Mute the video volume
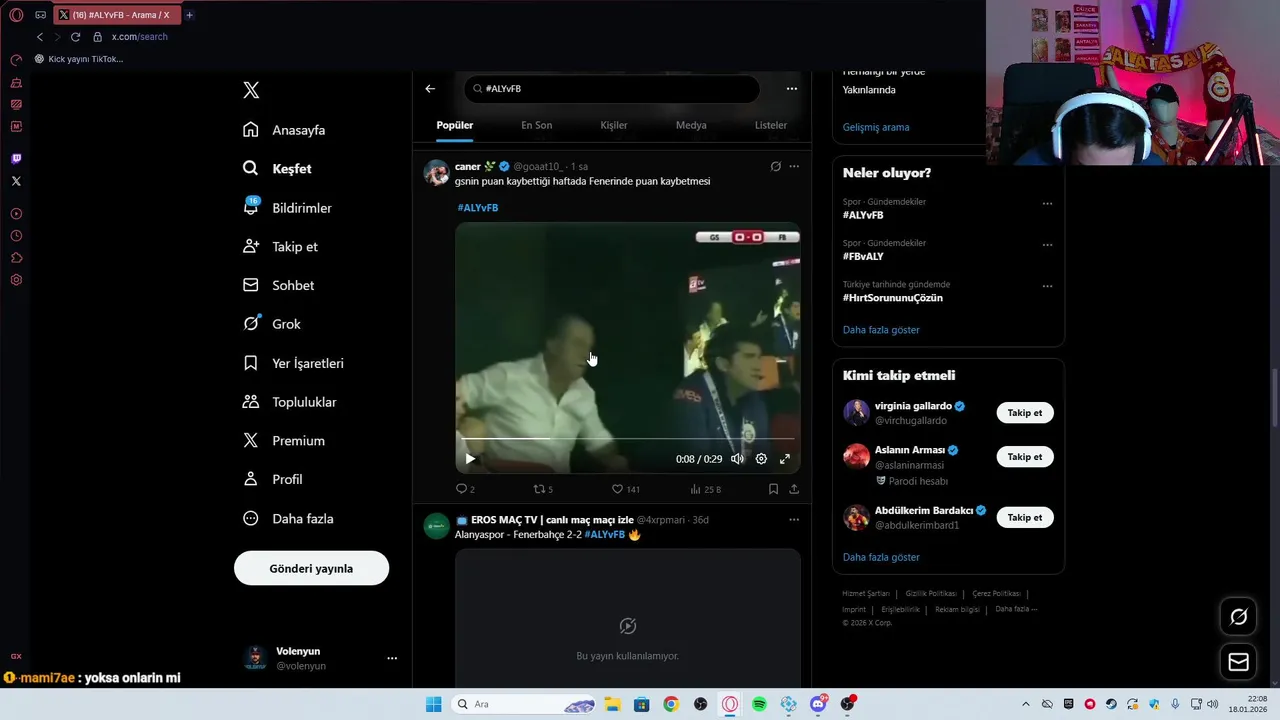 tap(737, 459)
